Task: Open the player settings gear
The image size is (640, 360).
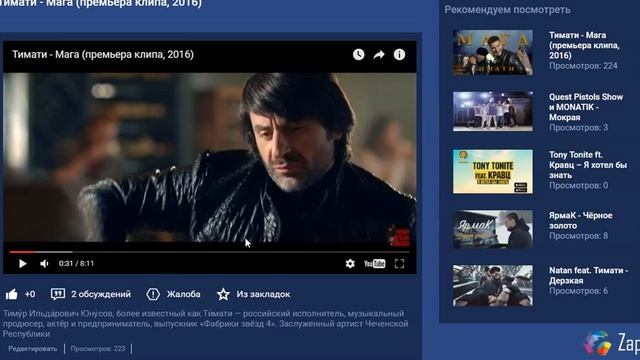Action: pyautogui.click(x=350, y=264)
